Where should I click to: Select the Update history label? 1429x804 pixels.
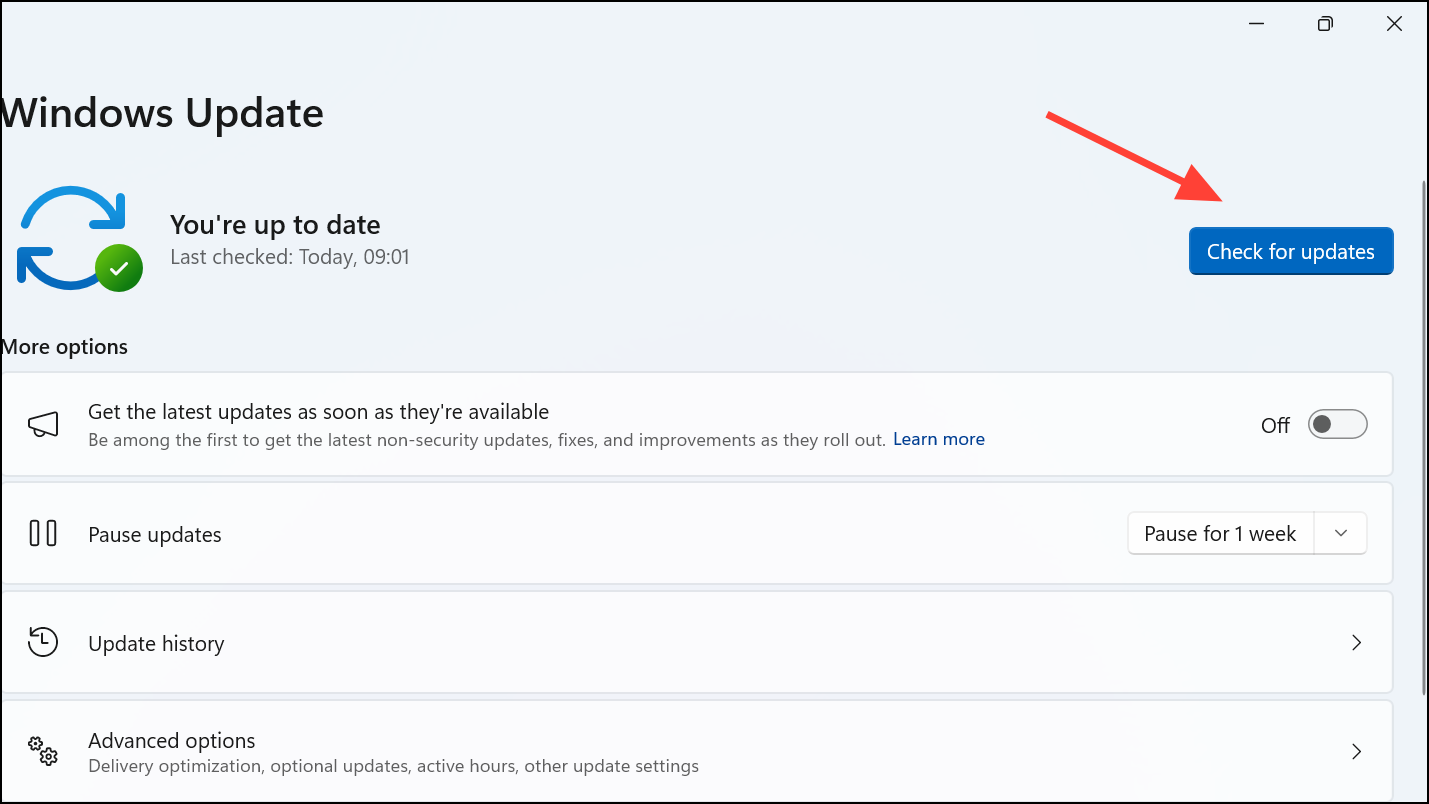coord(156,644)
